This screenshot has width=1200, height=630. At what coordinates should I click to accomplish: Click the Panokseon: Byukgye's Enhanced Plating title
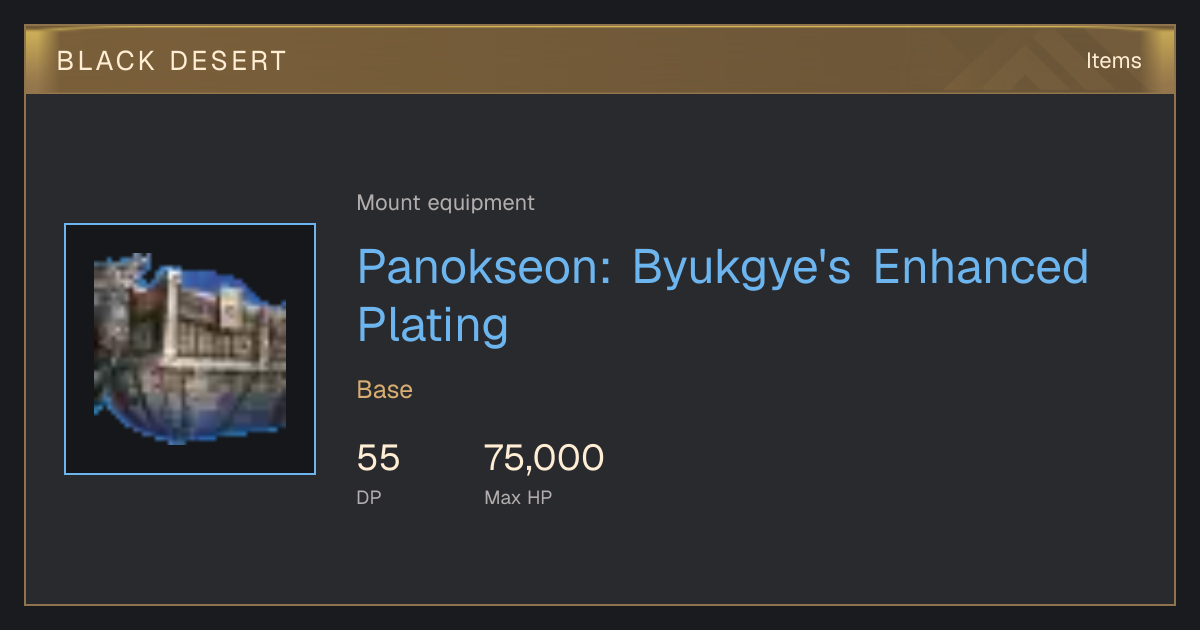click(x=722, y=296)
